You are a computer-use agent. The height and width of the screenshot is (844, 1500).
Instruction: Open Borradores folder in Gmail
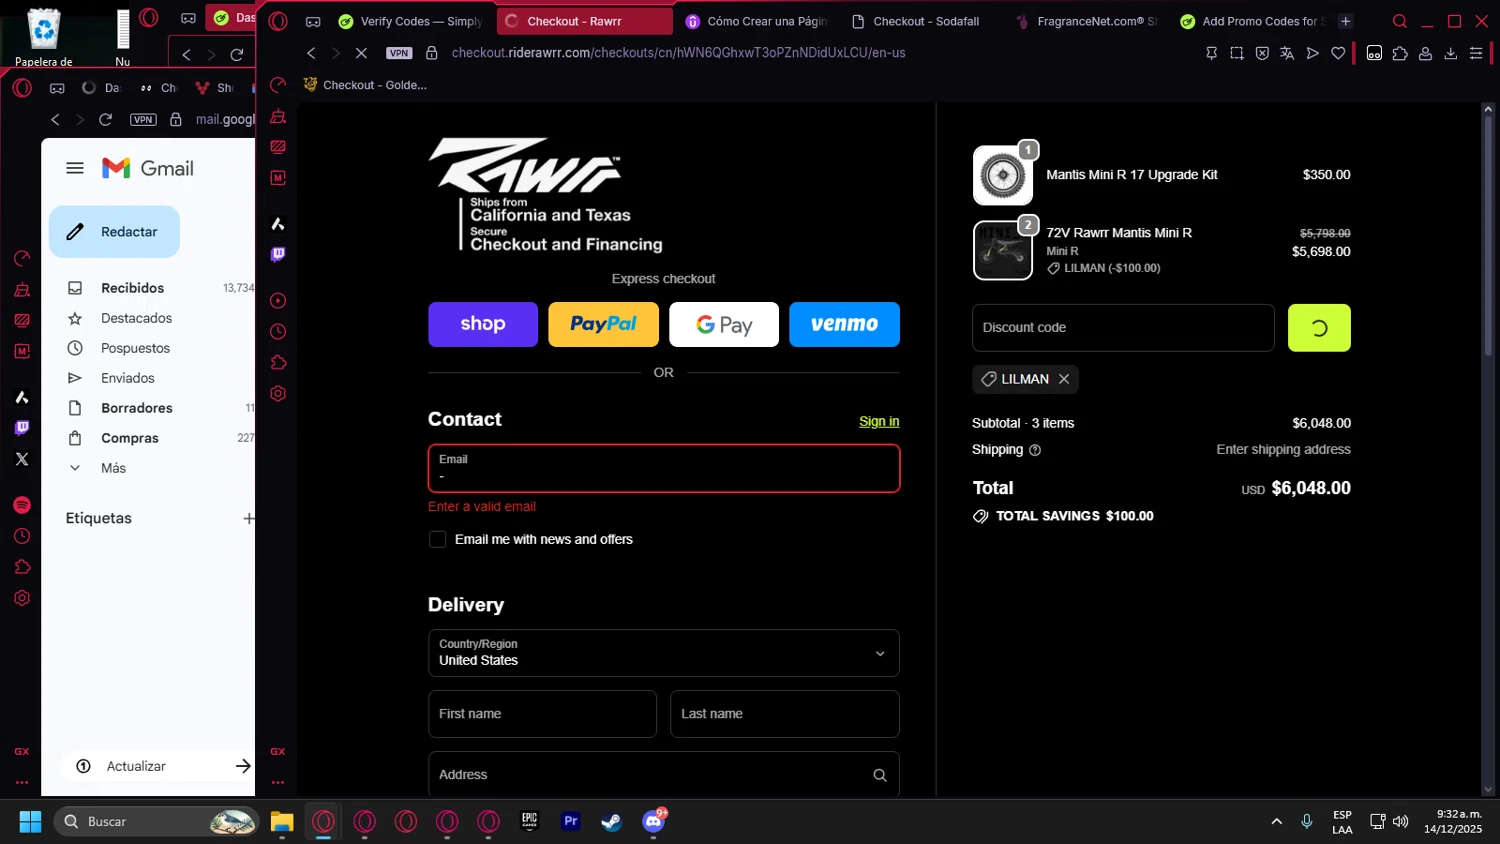136,408
